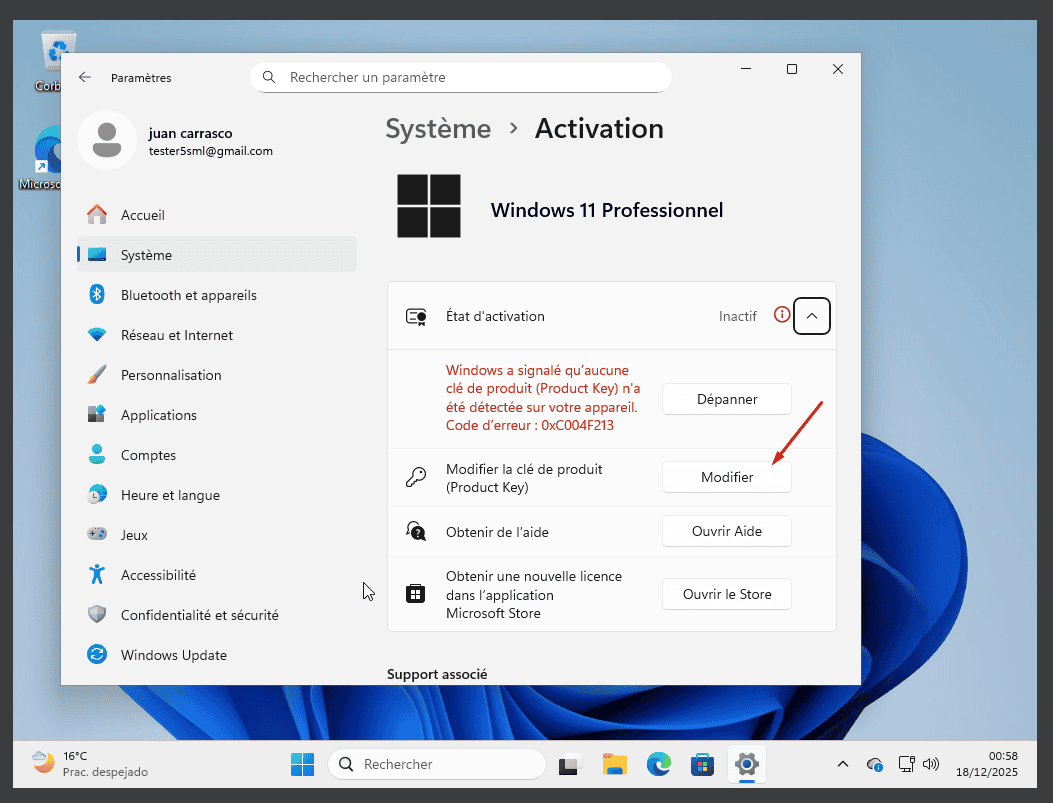The height and width of the screenshot is (803, 1053).
Task: Collapse the État d'activation section
Action: (812, 316)
